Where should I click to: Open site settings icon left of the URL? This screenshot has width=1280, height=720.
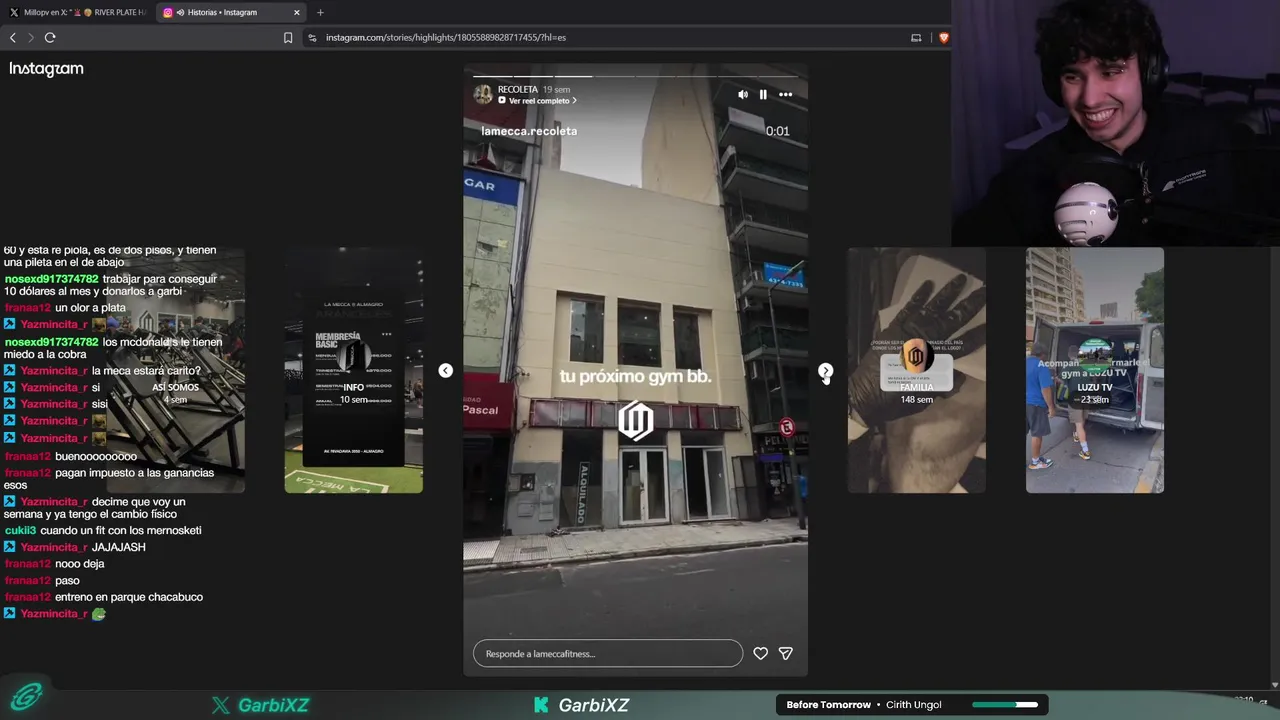(x=313, y=37)
